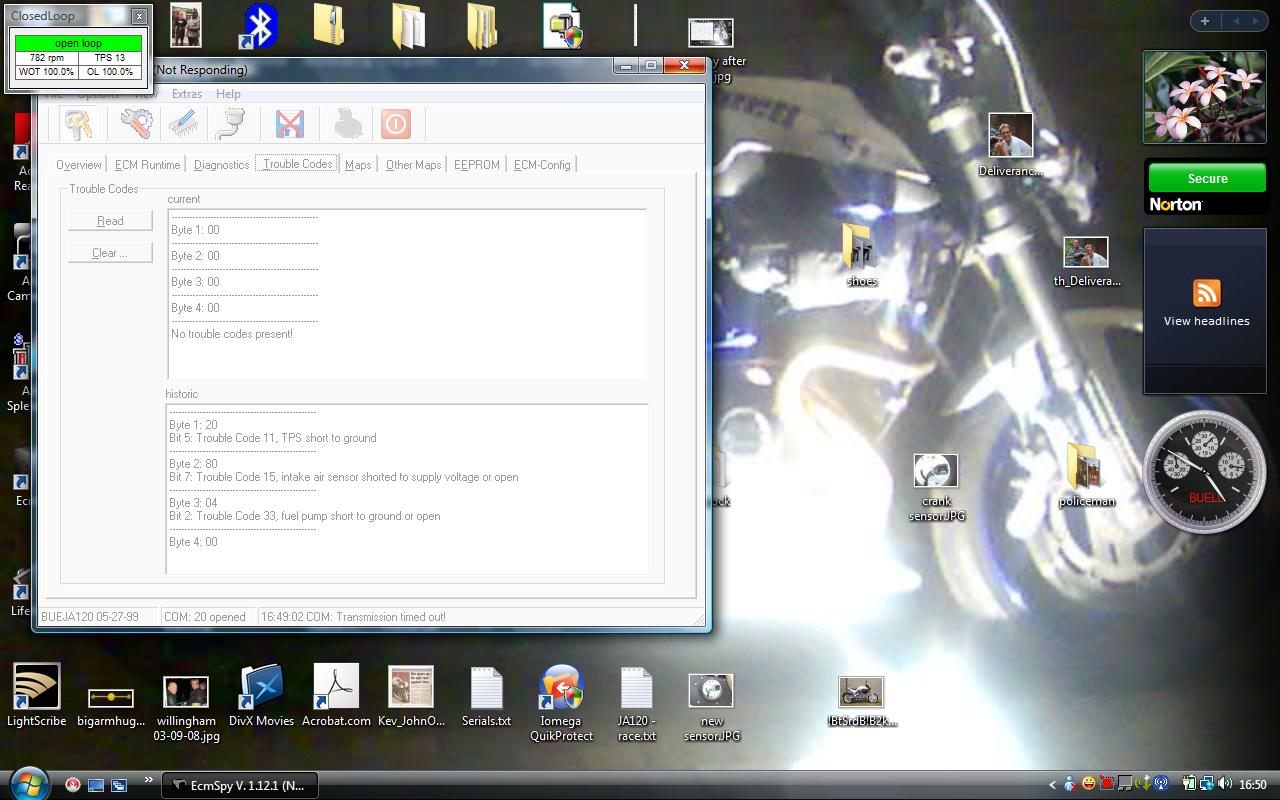
Task: Select the 'willingham 03-09-08.jpg' file
Action: pyautogui.click(x=186, y=709)
